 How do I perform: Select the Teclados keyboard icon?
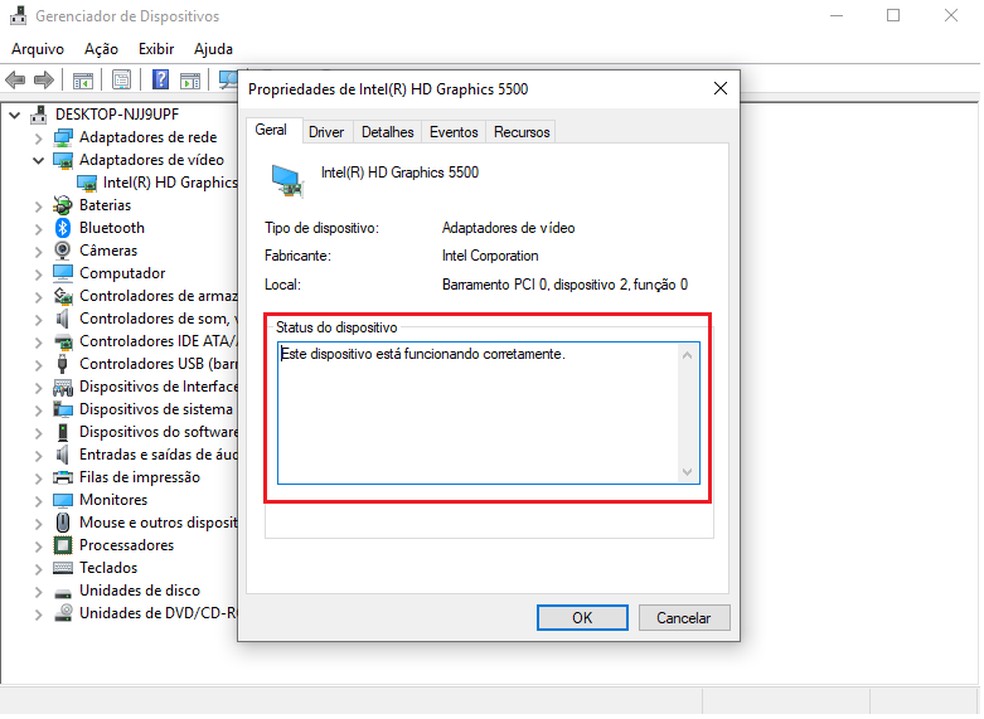(63, 568)
